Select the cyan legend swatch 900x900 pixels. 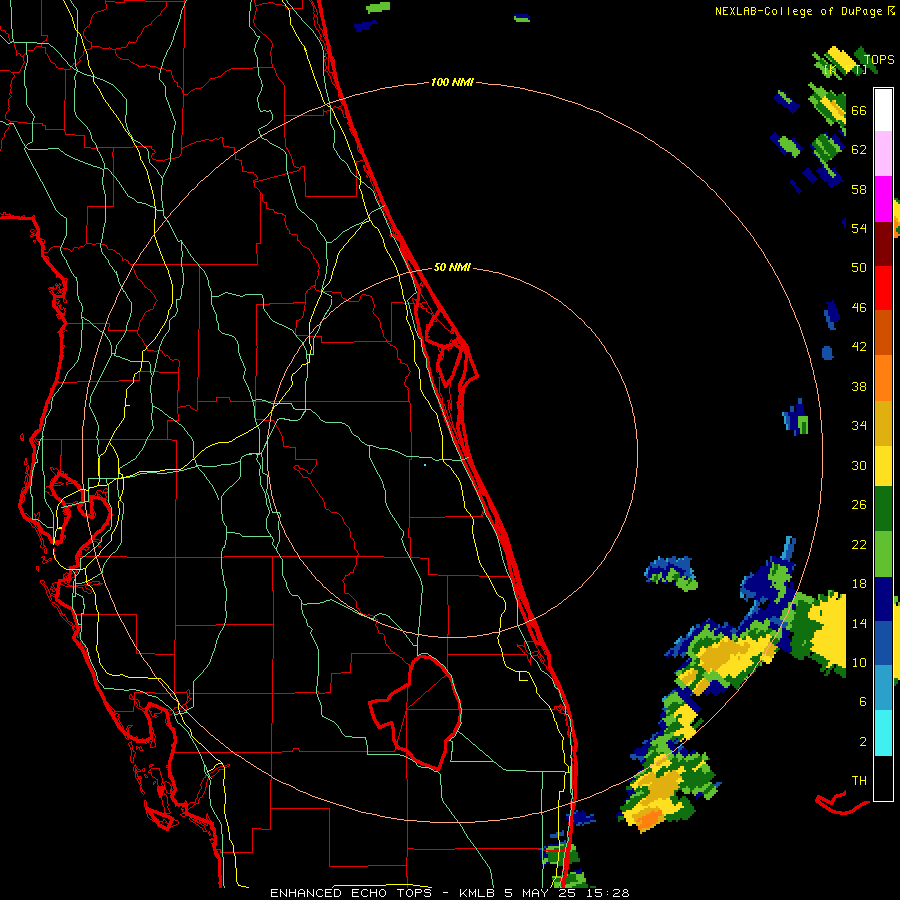click(883, 733)
